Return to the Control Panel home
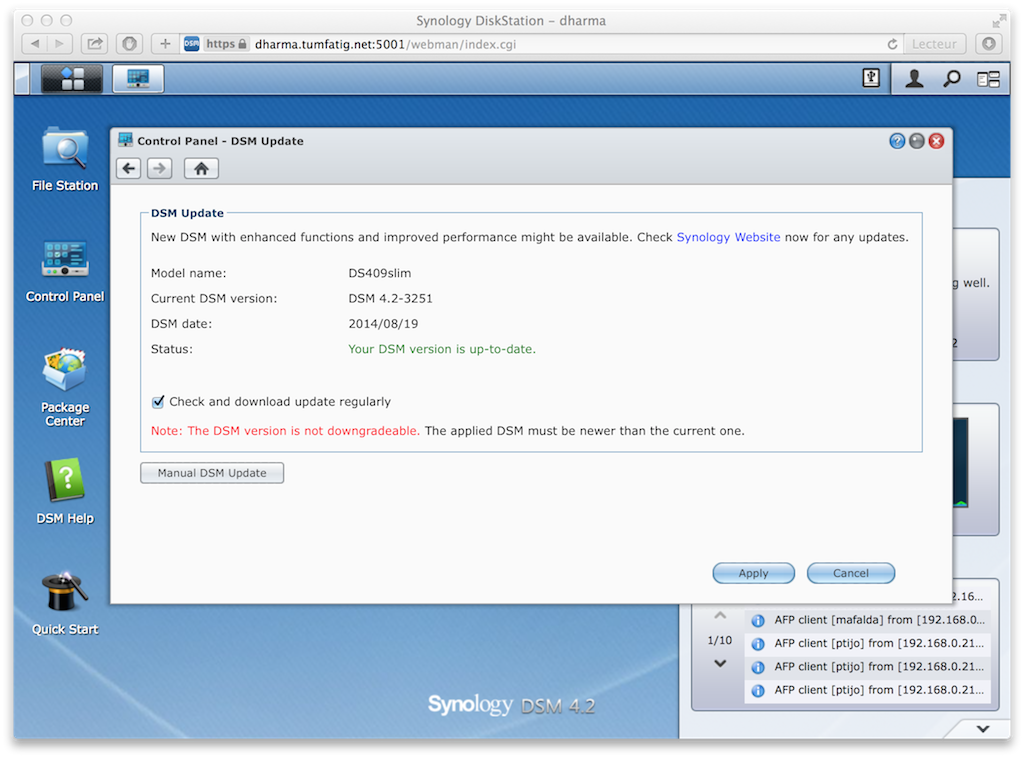 tap(201, 168)
